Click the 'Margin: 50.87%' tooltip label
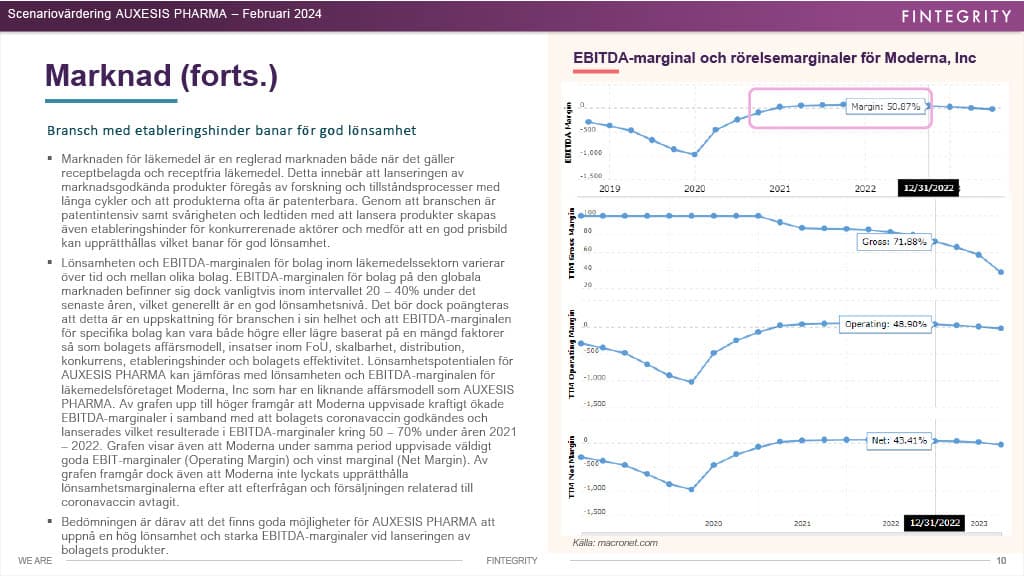Viewport: 1024px width, 576px height. click(x=886, y=106)
